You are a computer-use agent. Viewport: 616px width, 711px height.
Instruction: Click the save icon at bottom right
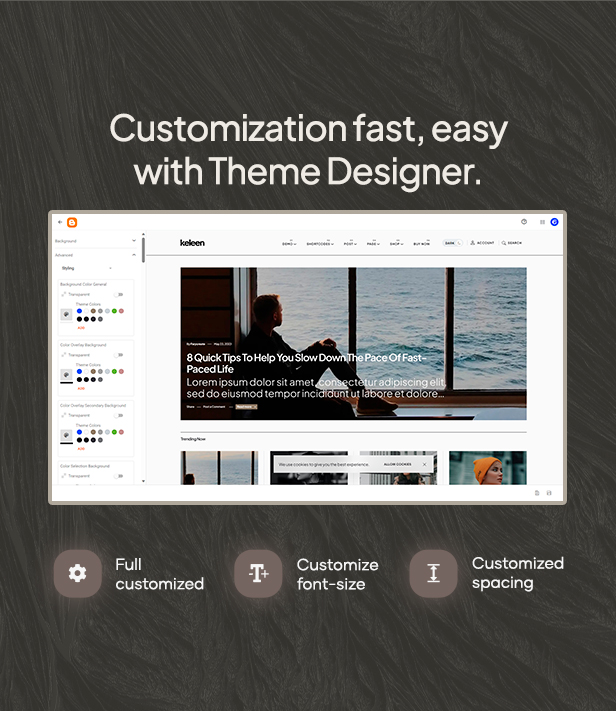pyautogui.click(x=549, y=493)
